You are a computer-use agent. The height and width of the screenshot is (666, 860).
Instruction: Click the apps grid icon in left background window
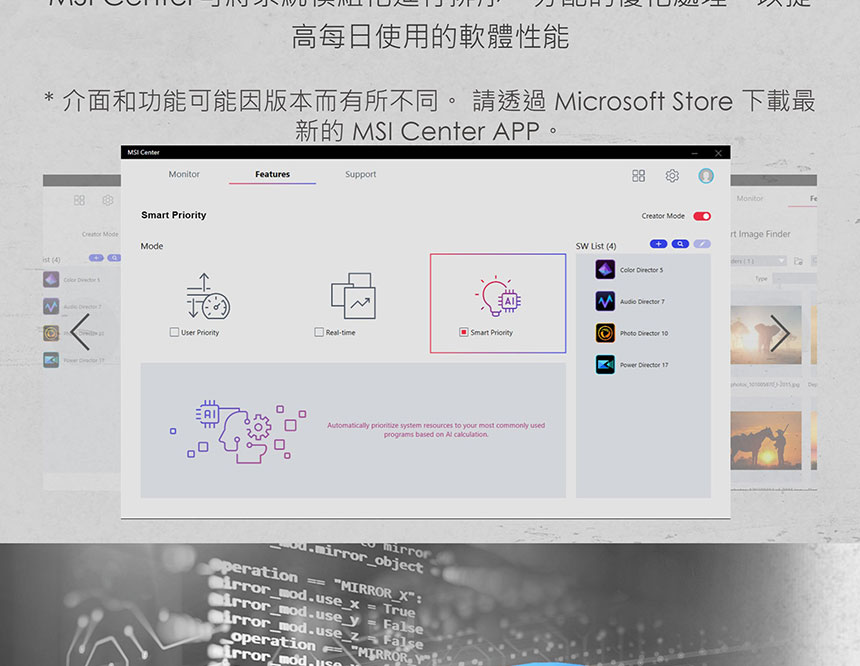point(79,200)
